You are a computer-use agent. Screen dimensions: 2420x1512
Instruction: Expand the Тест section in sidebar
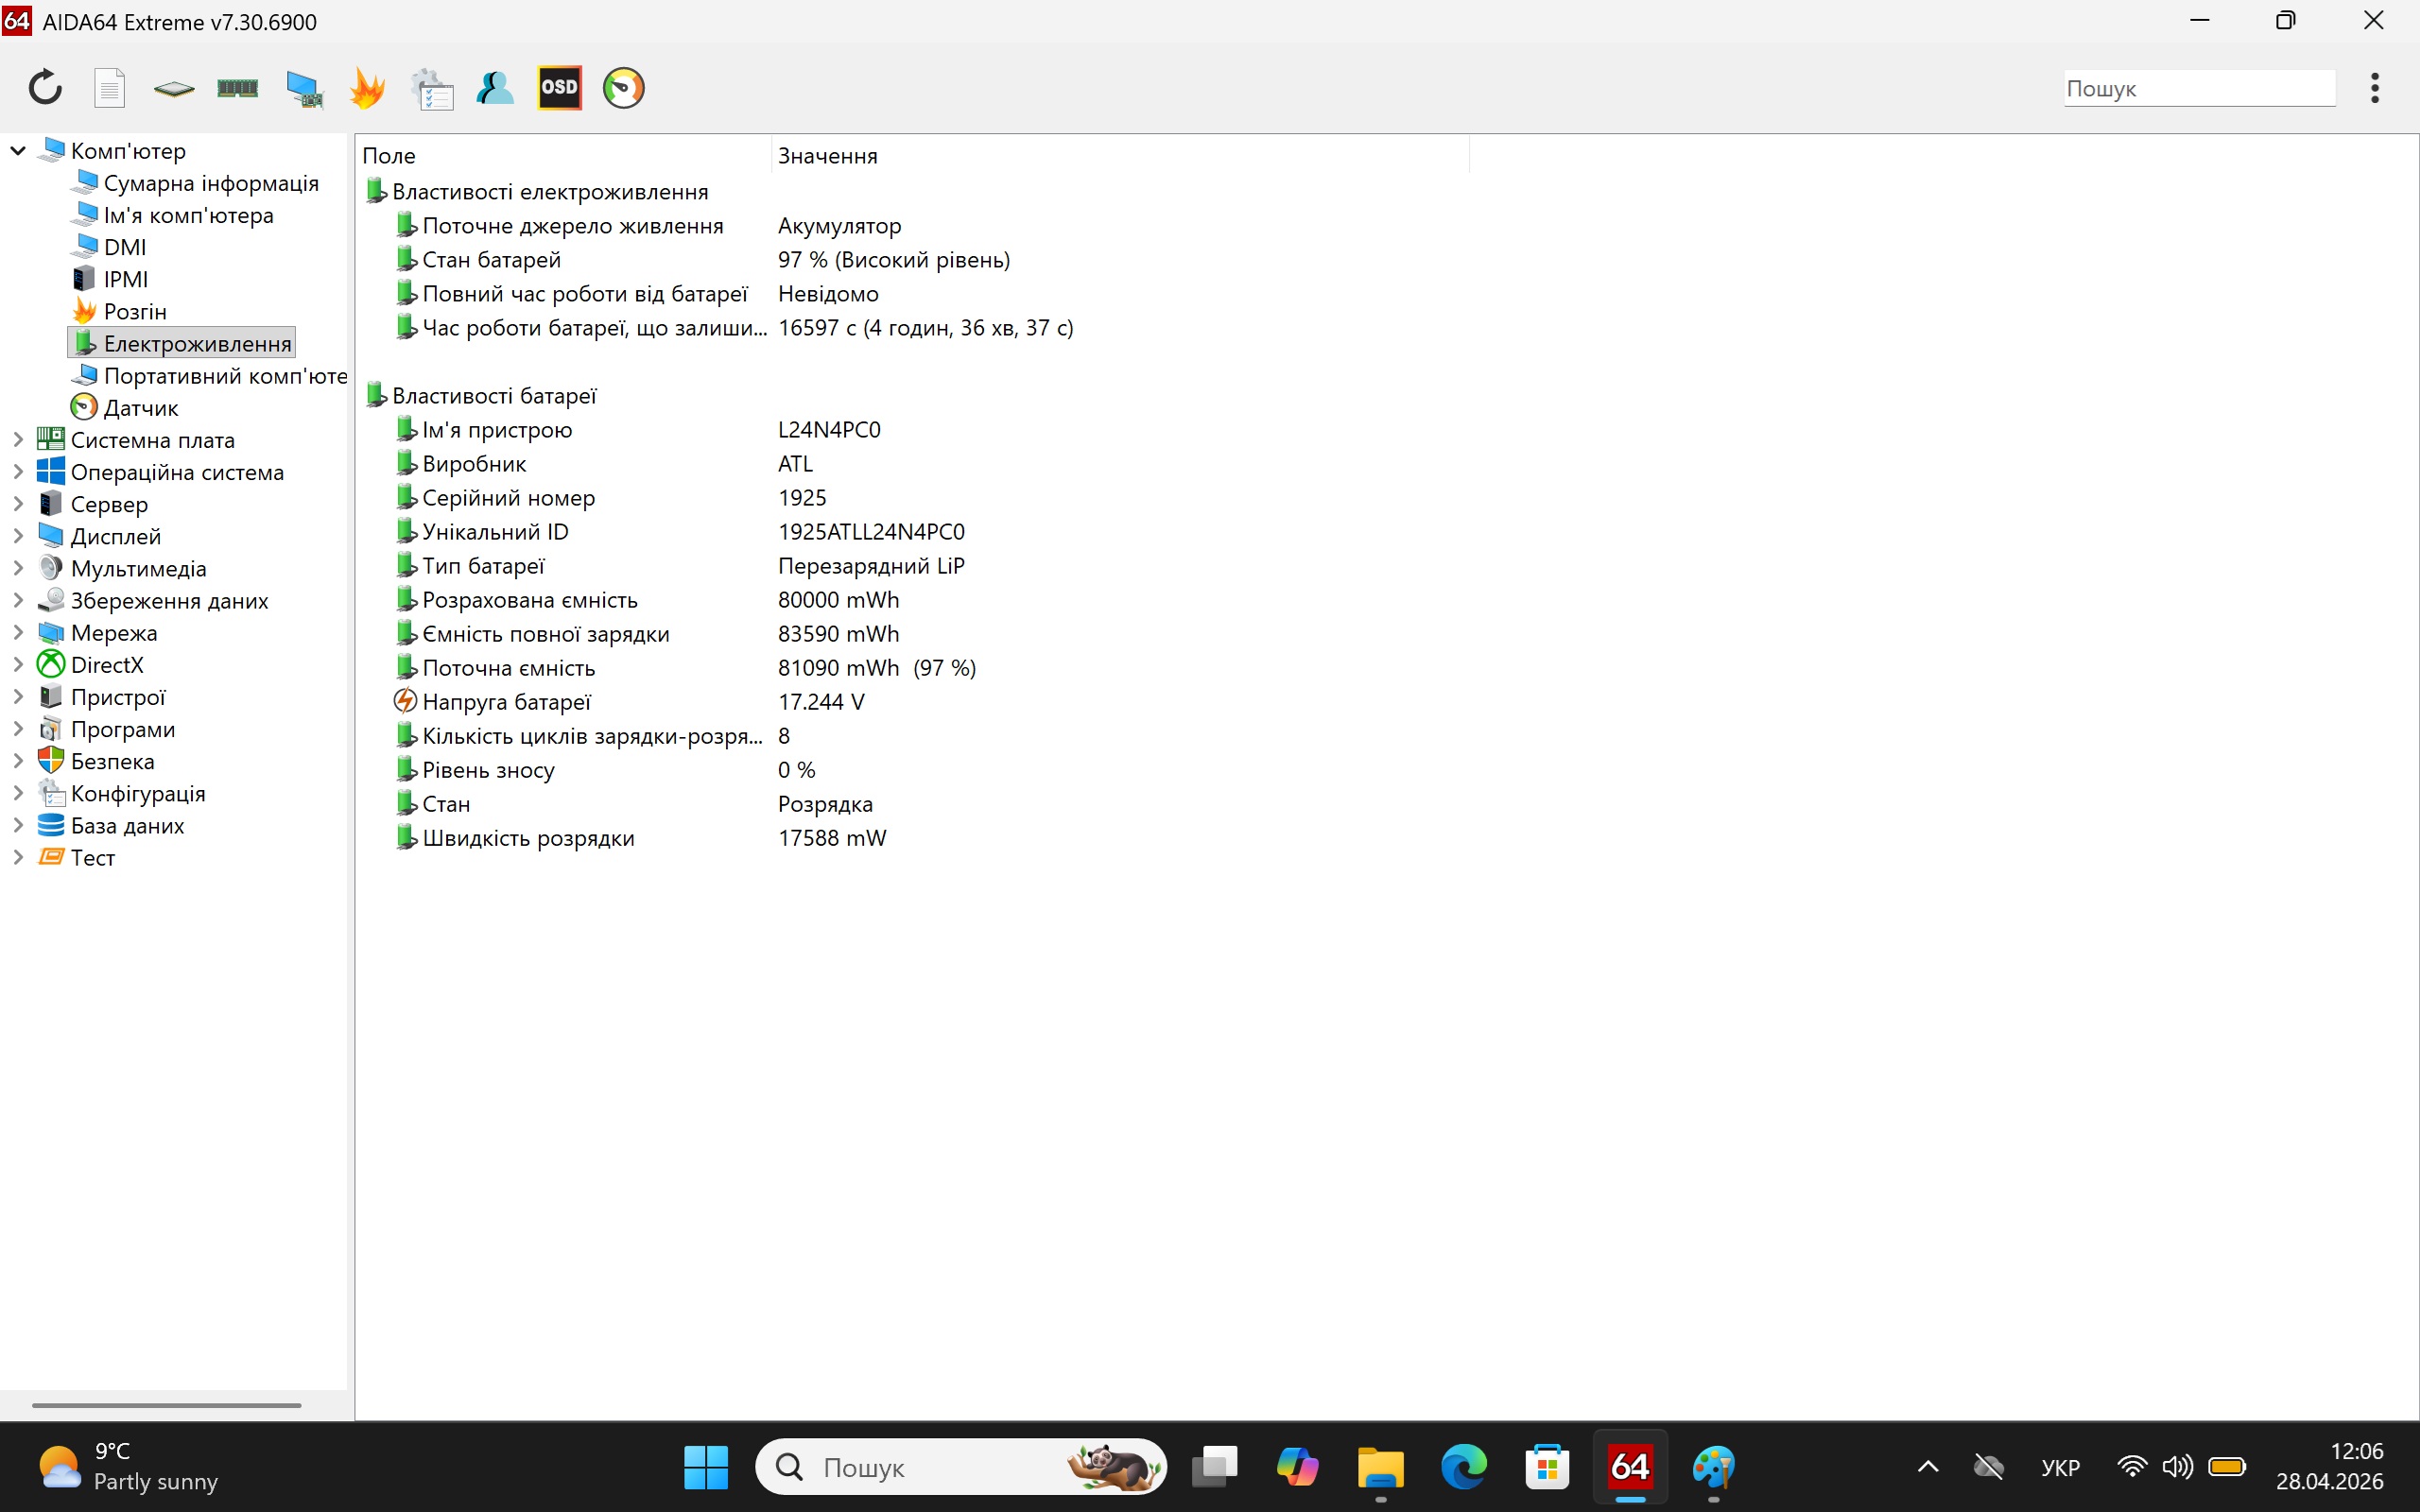tap(16, 857)
